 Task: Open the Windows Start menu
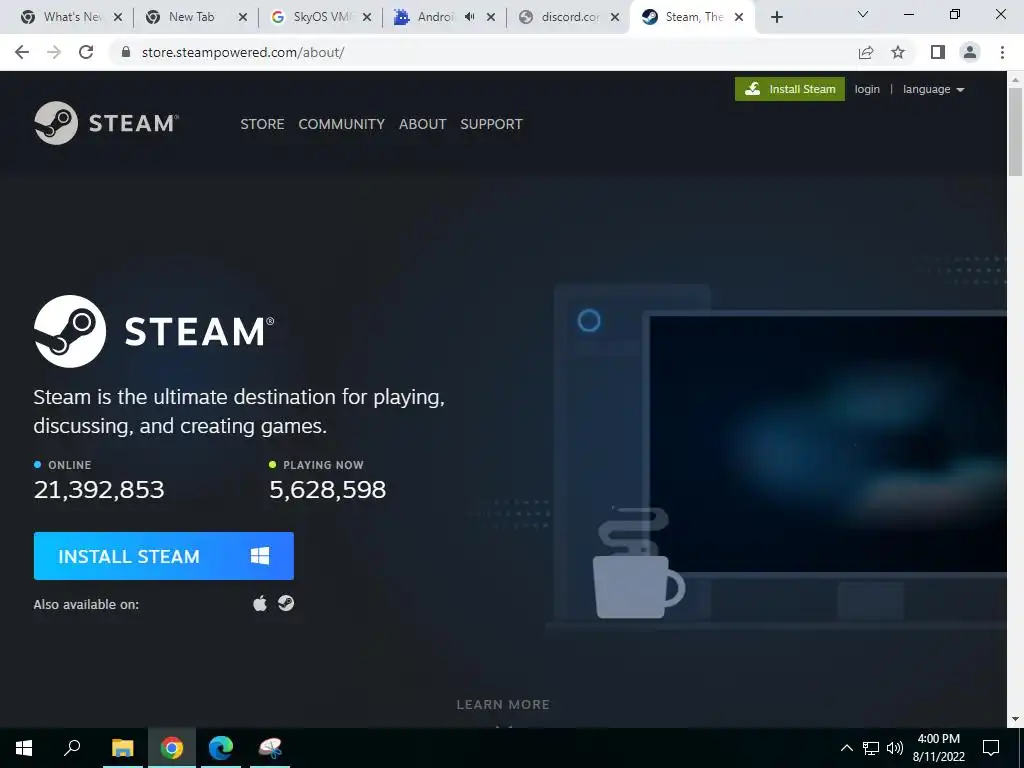click(x=24, y=748)
